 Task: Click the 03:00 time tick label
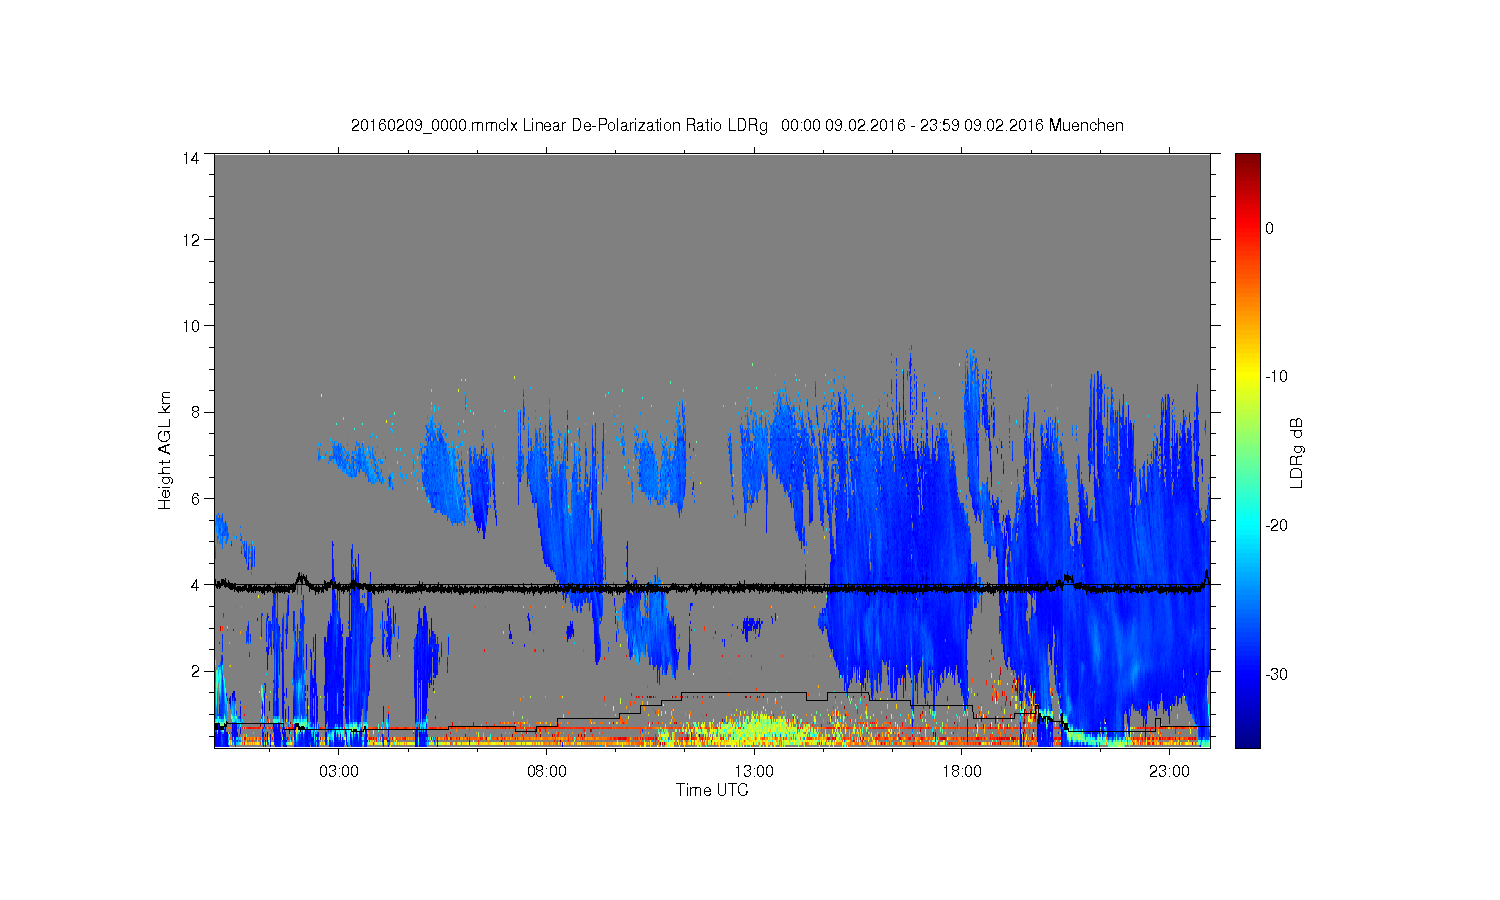[x=339, y=772]
